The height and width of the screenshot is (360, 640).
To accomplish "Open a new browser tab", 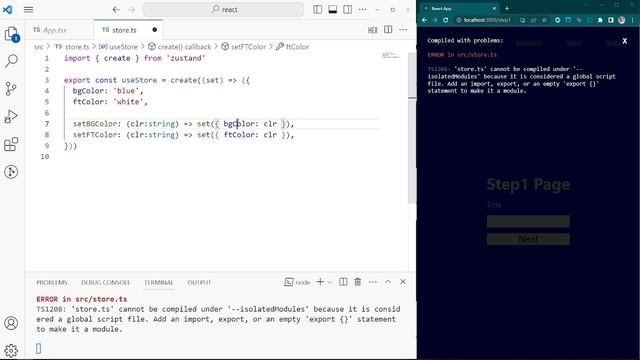I will (507, 8).
